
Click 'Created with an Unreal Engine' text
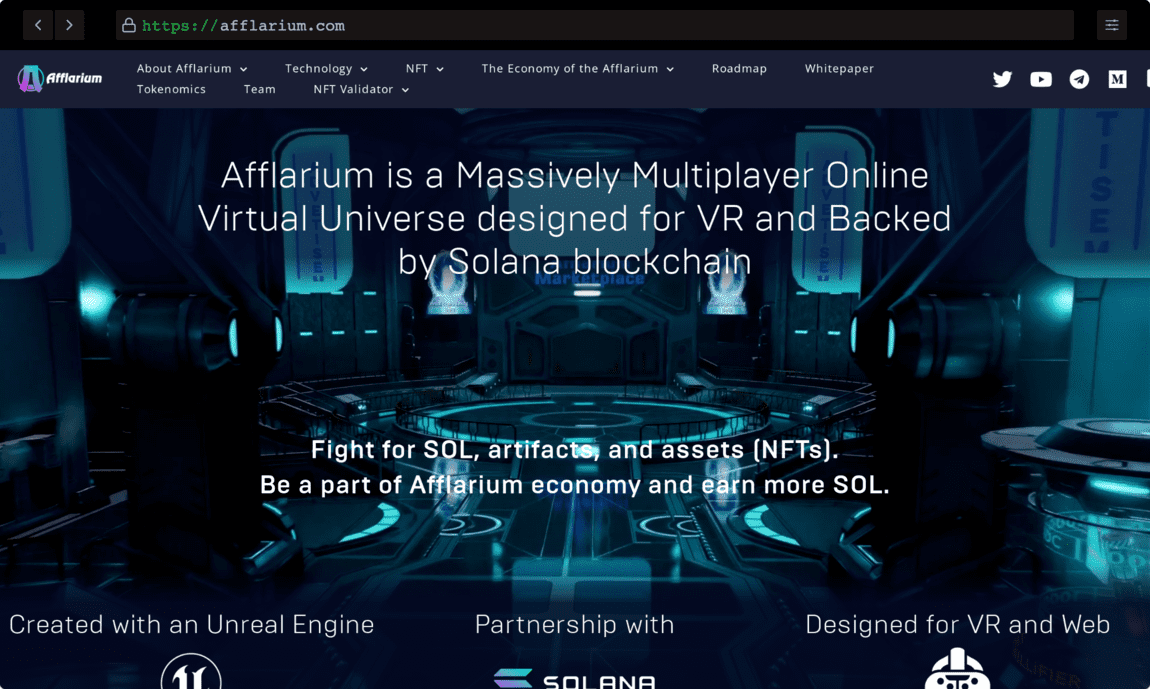tap(191, 624)
